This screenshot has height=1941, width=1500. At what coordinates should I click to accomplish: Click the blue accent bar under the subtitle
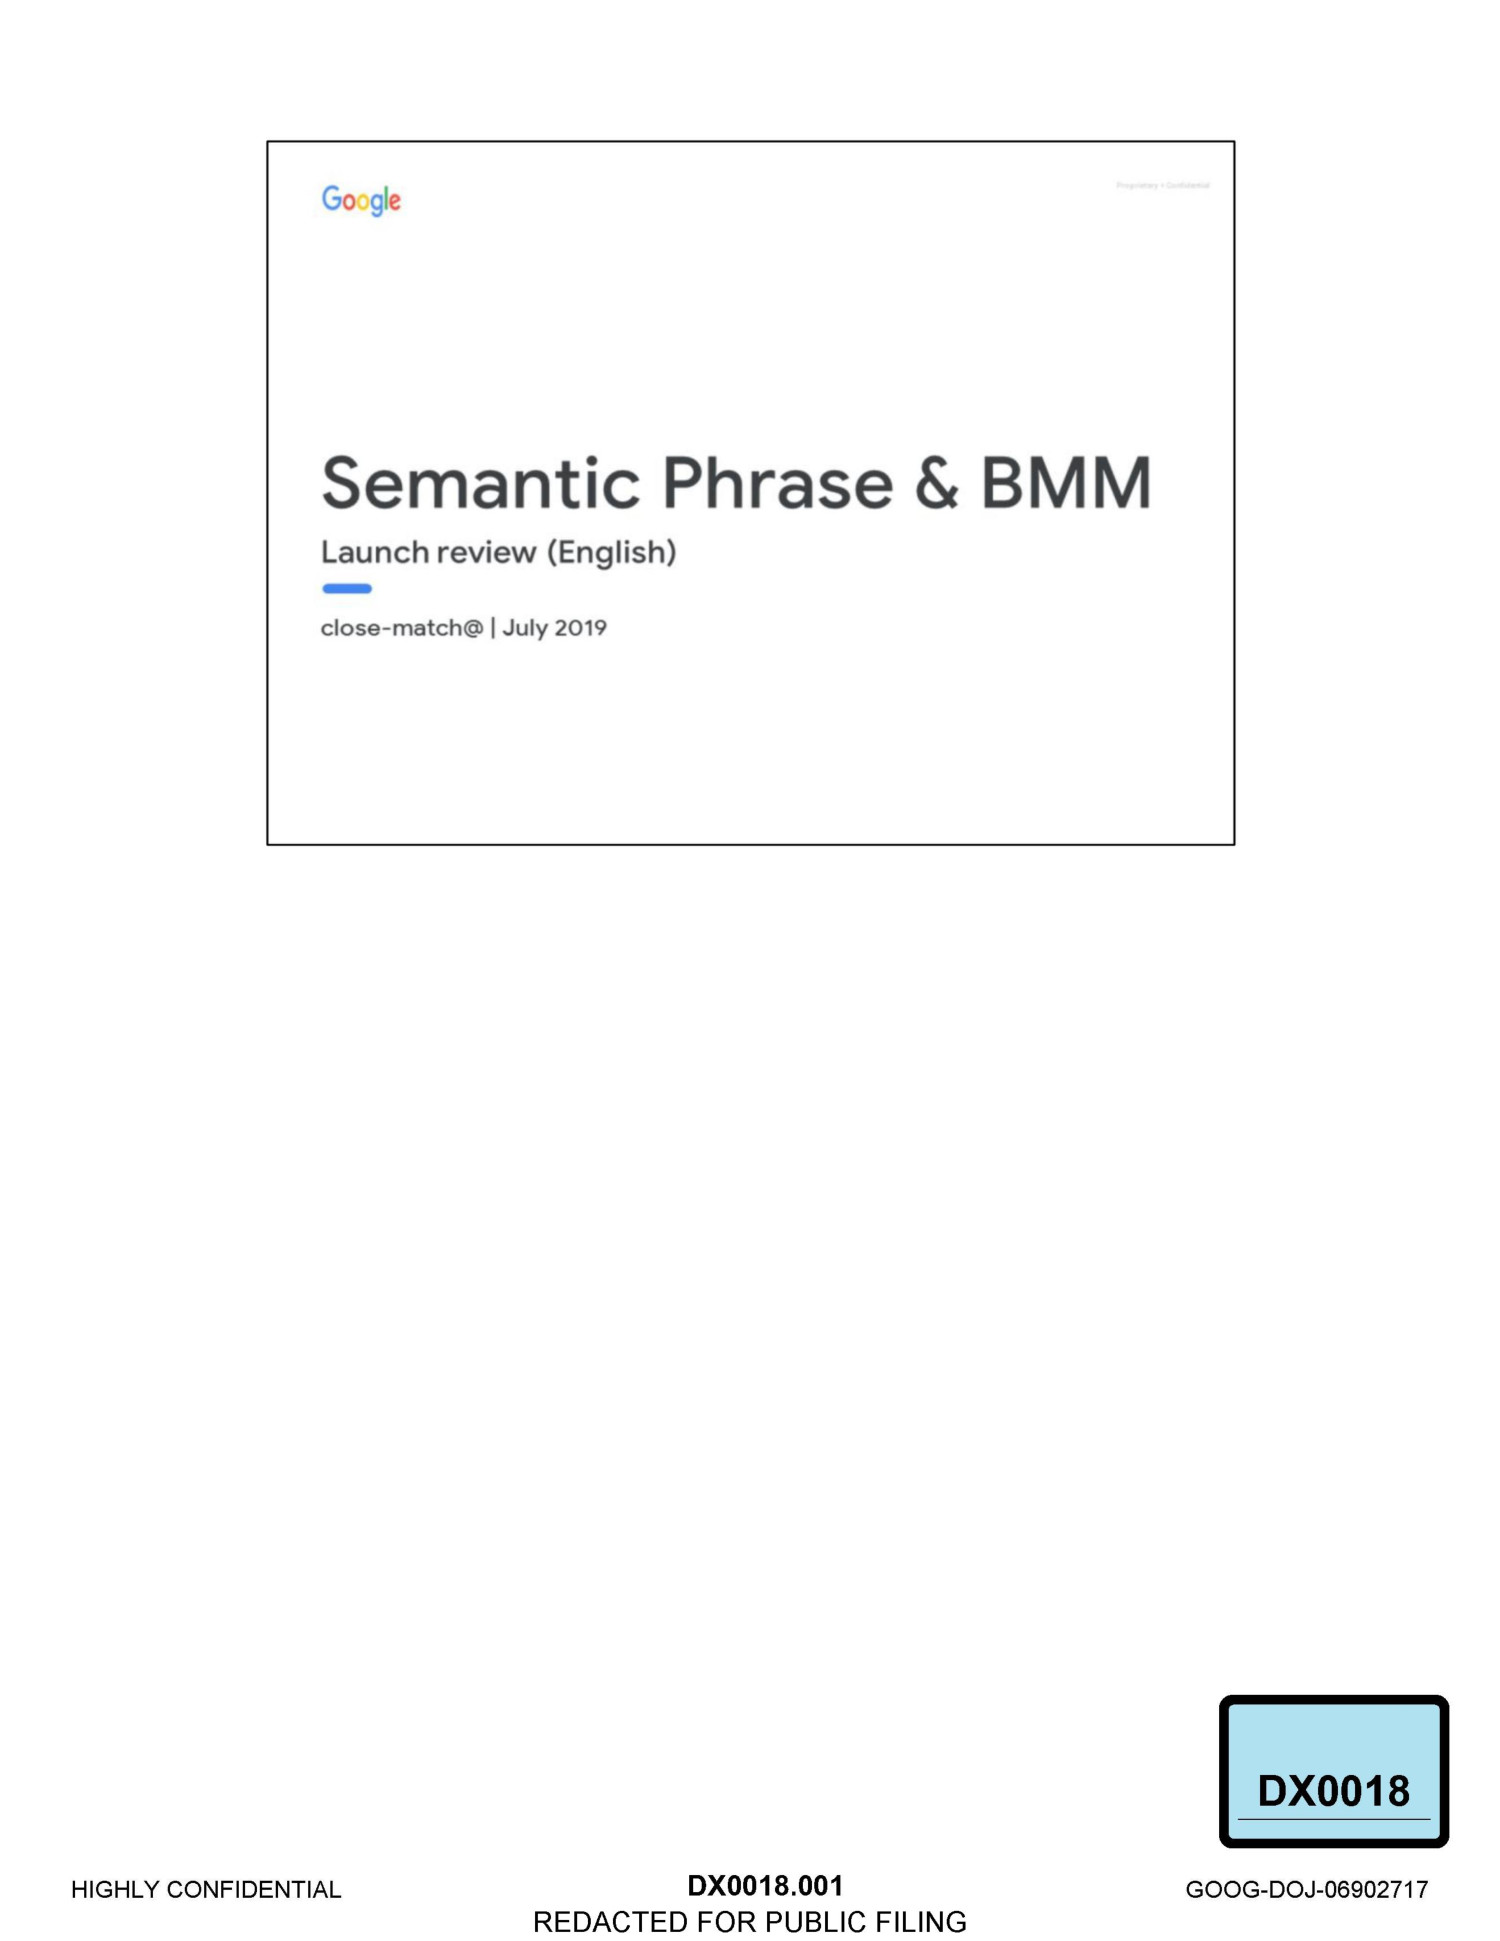click(346, 589)
